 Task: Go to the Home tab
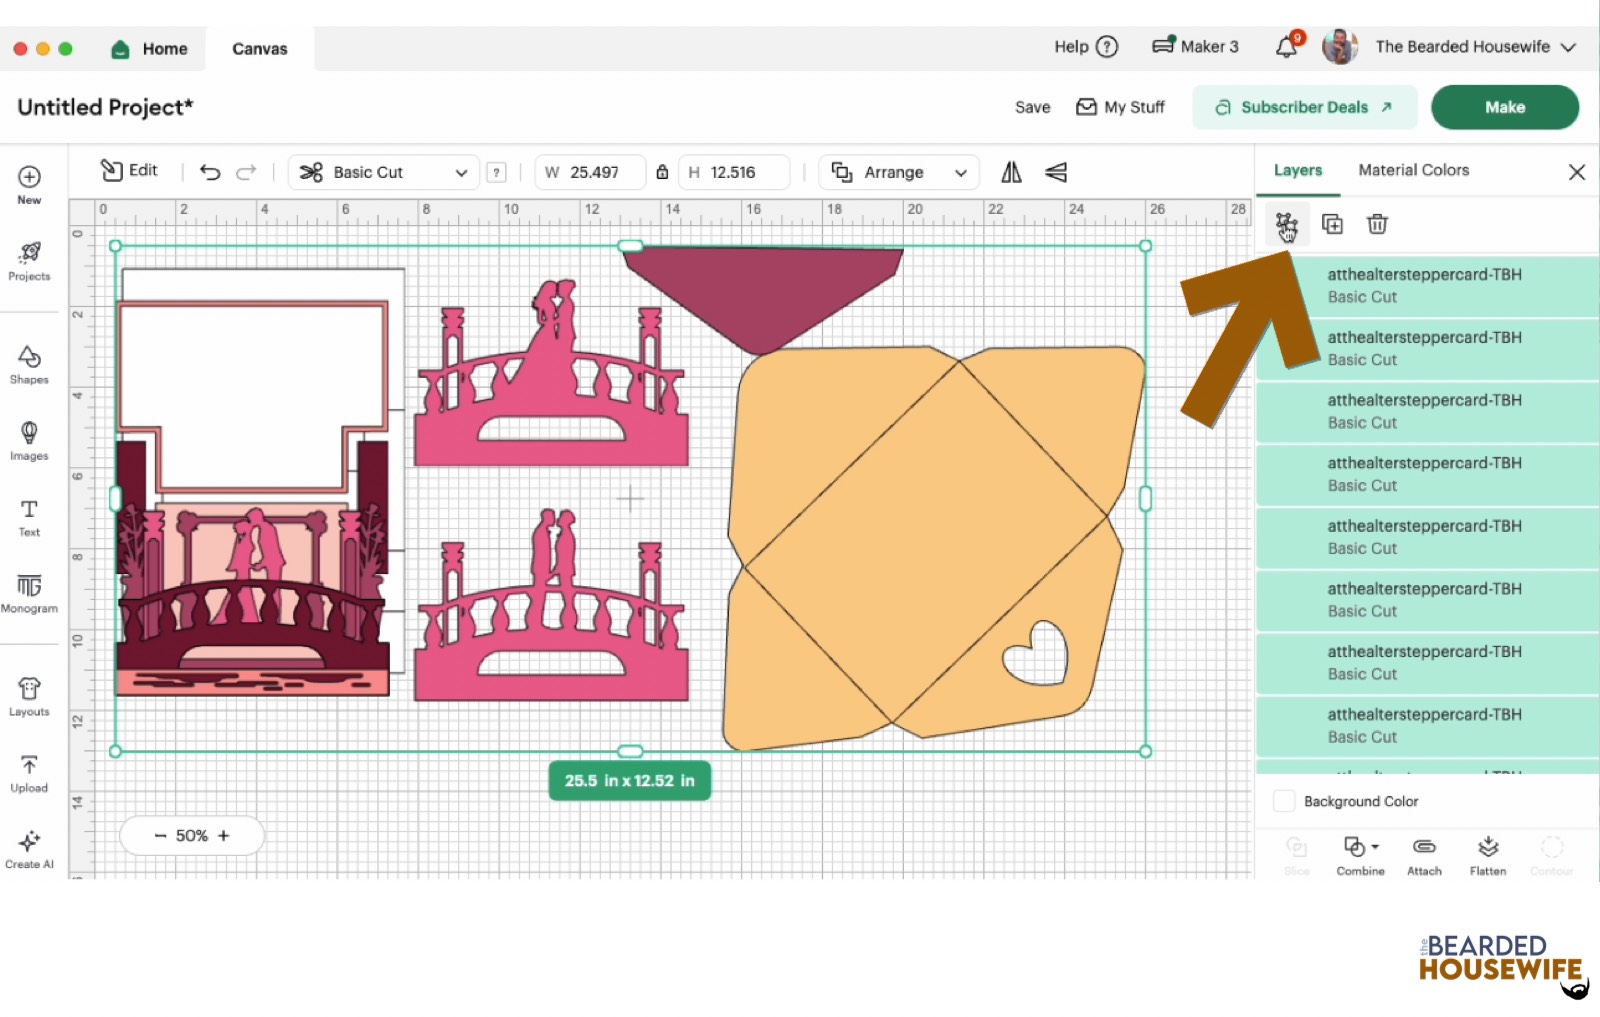pyautogui.click(x=149, y=48)
